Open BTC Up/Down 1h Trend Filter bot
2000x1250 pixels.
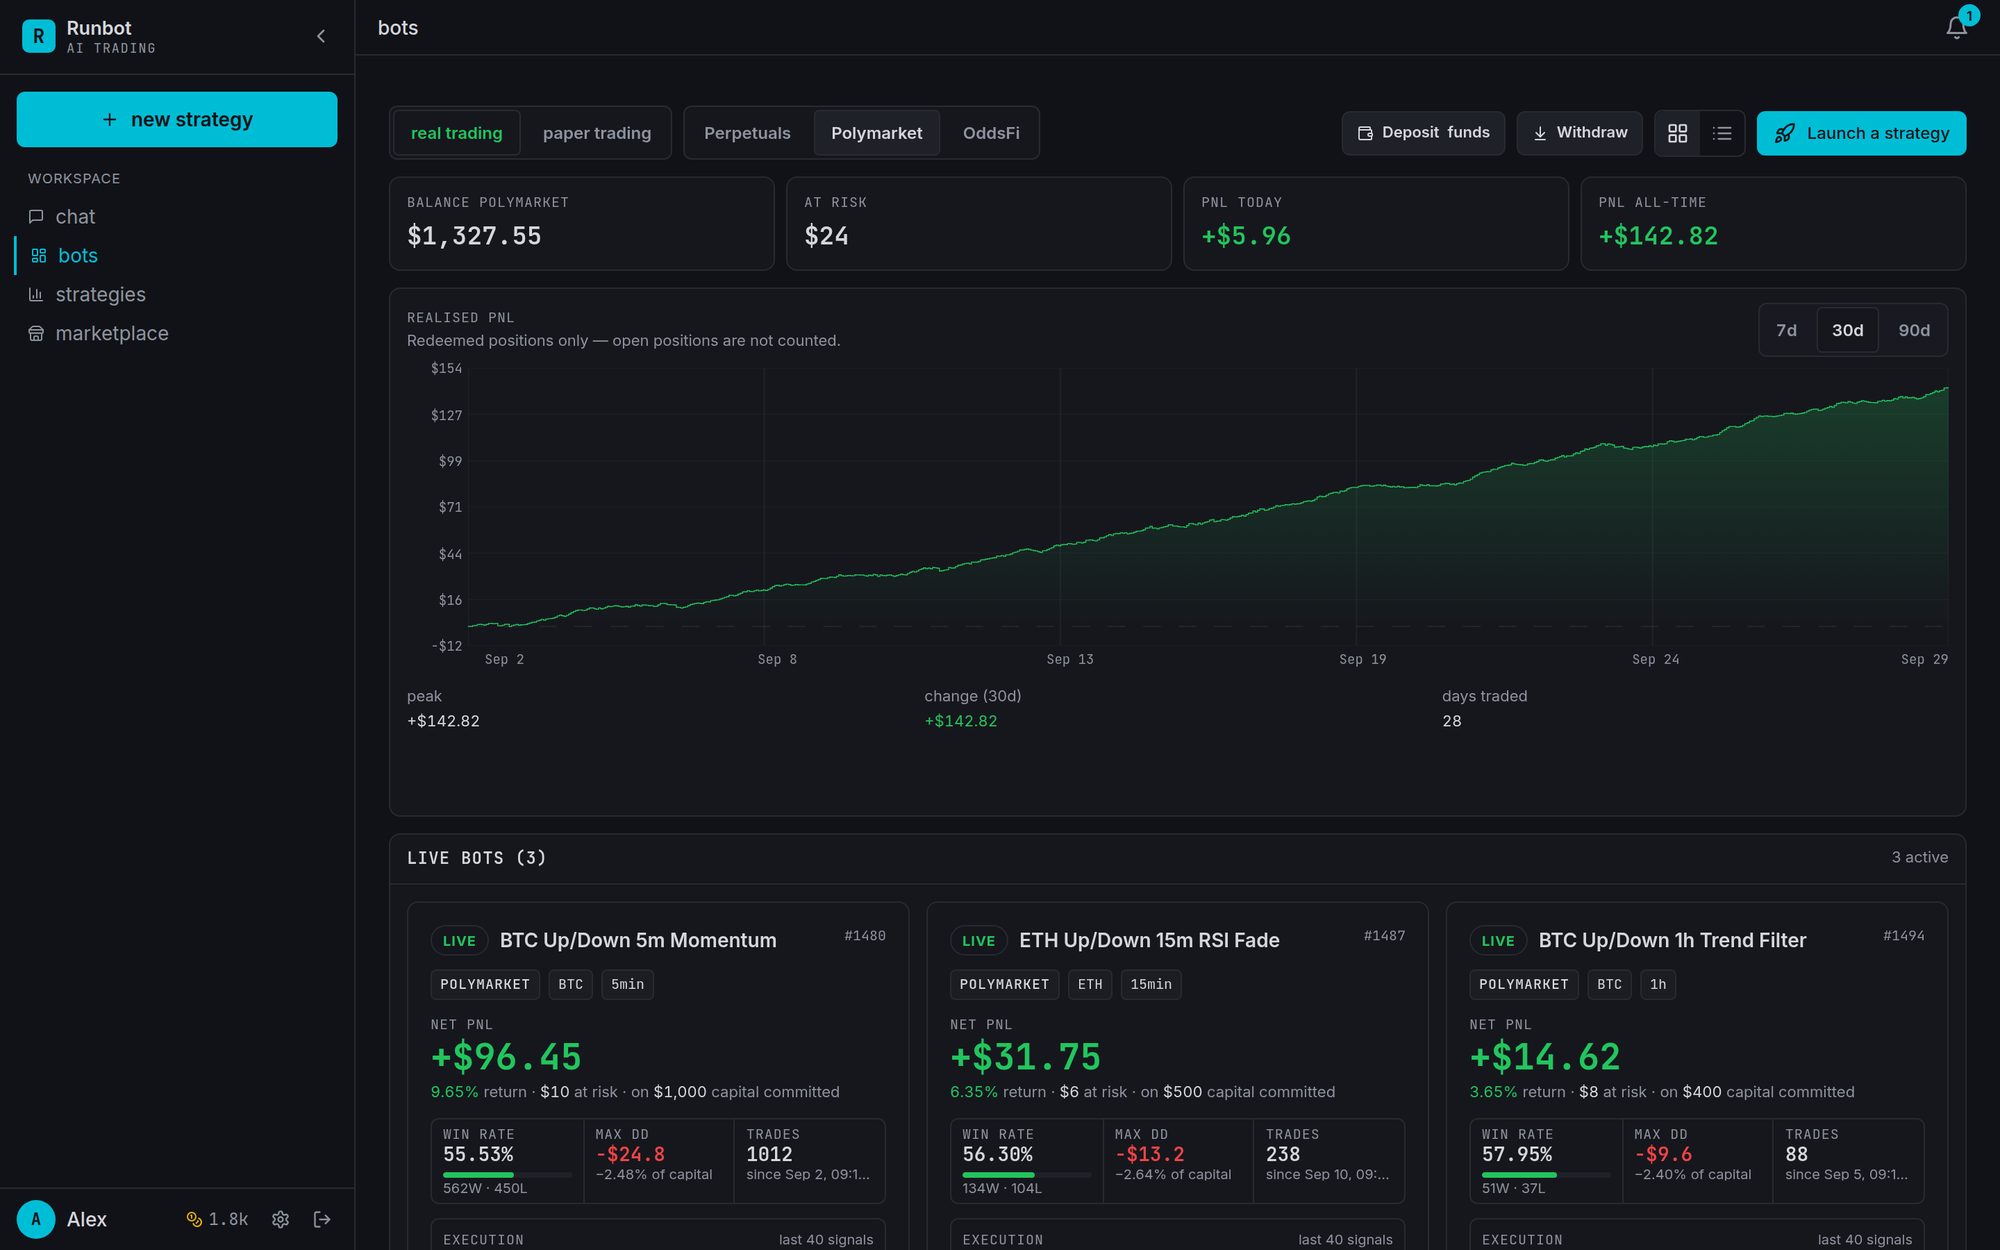1672,940
